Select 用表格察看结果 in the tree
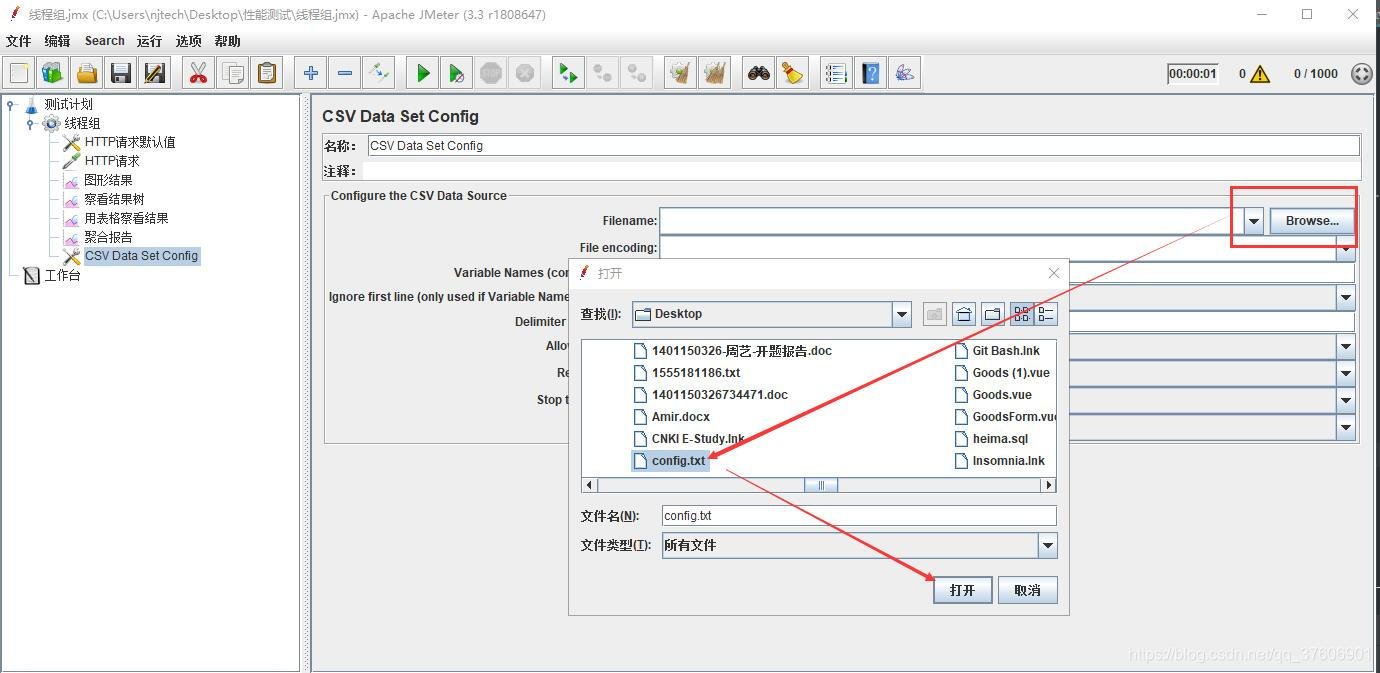The height and width of the screenshot is (673, 1380). [126, 218]
